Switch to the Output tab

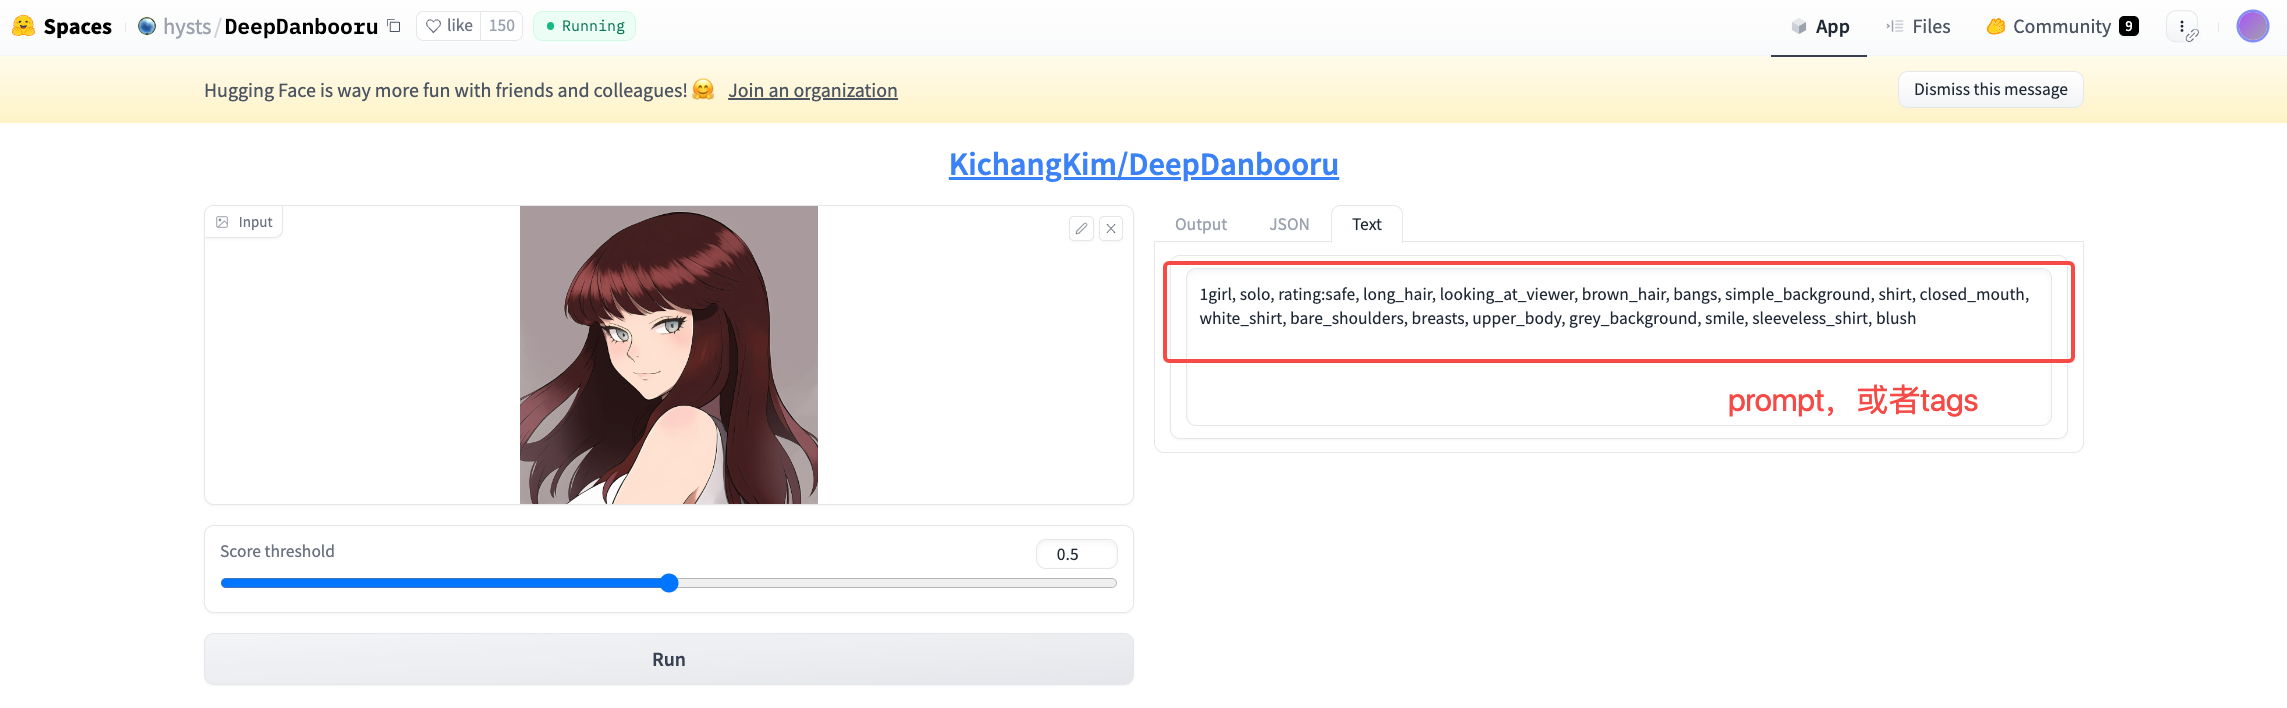point(1200,225)
